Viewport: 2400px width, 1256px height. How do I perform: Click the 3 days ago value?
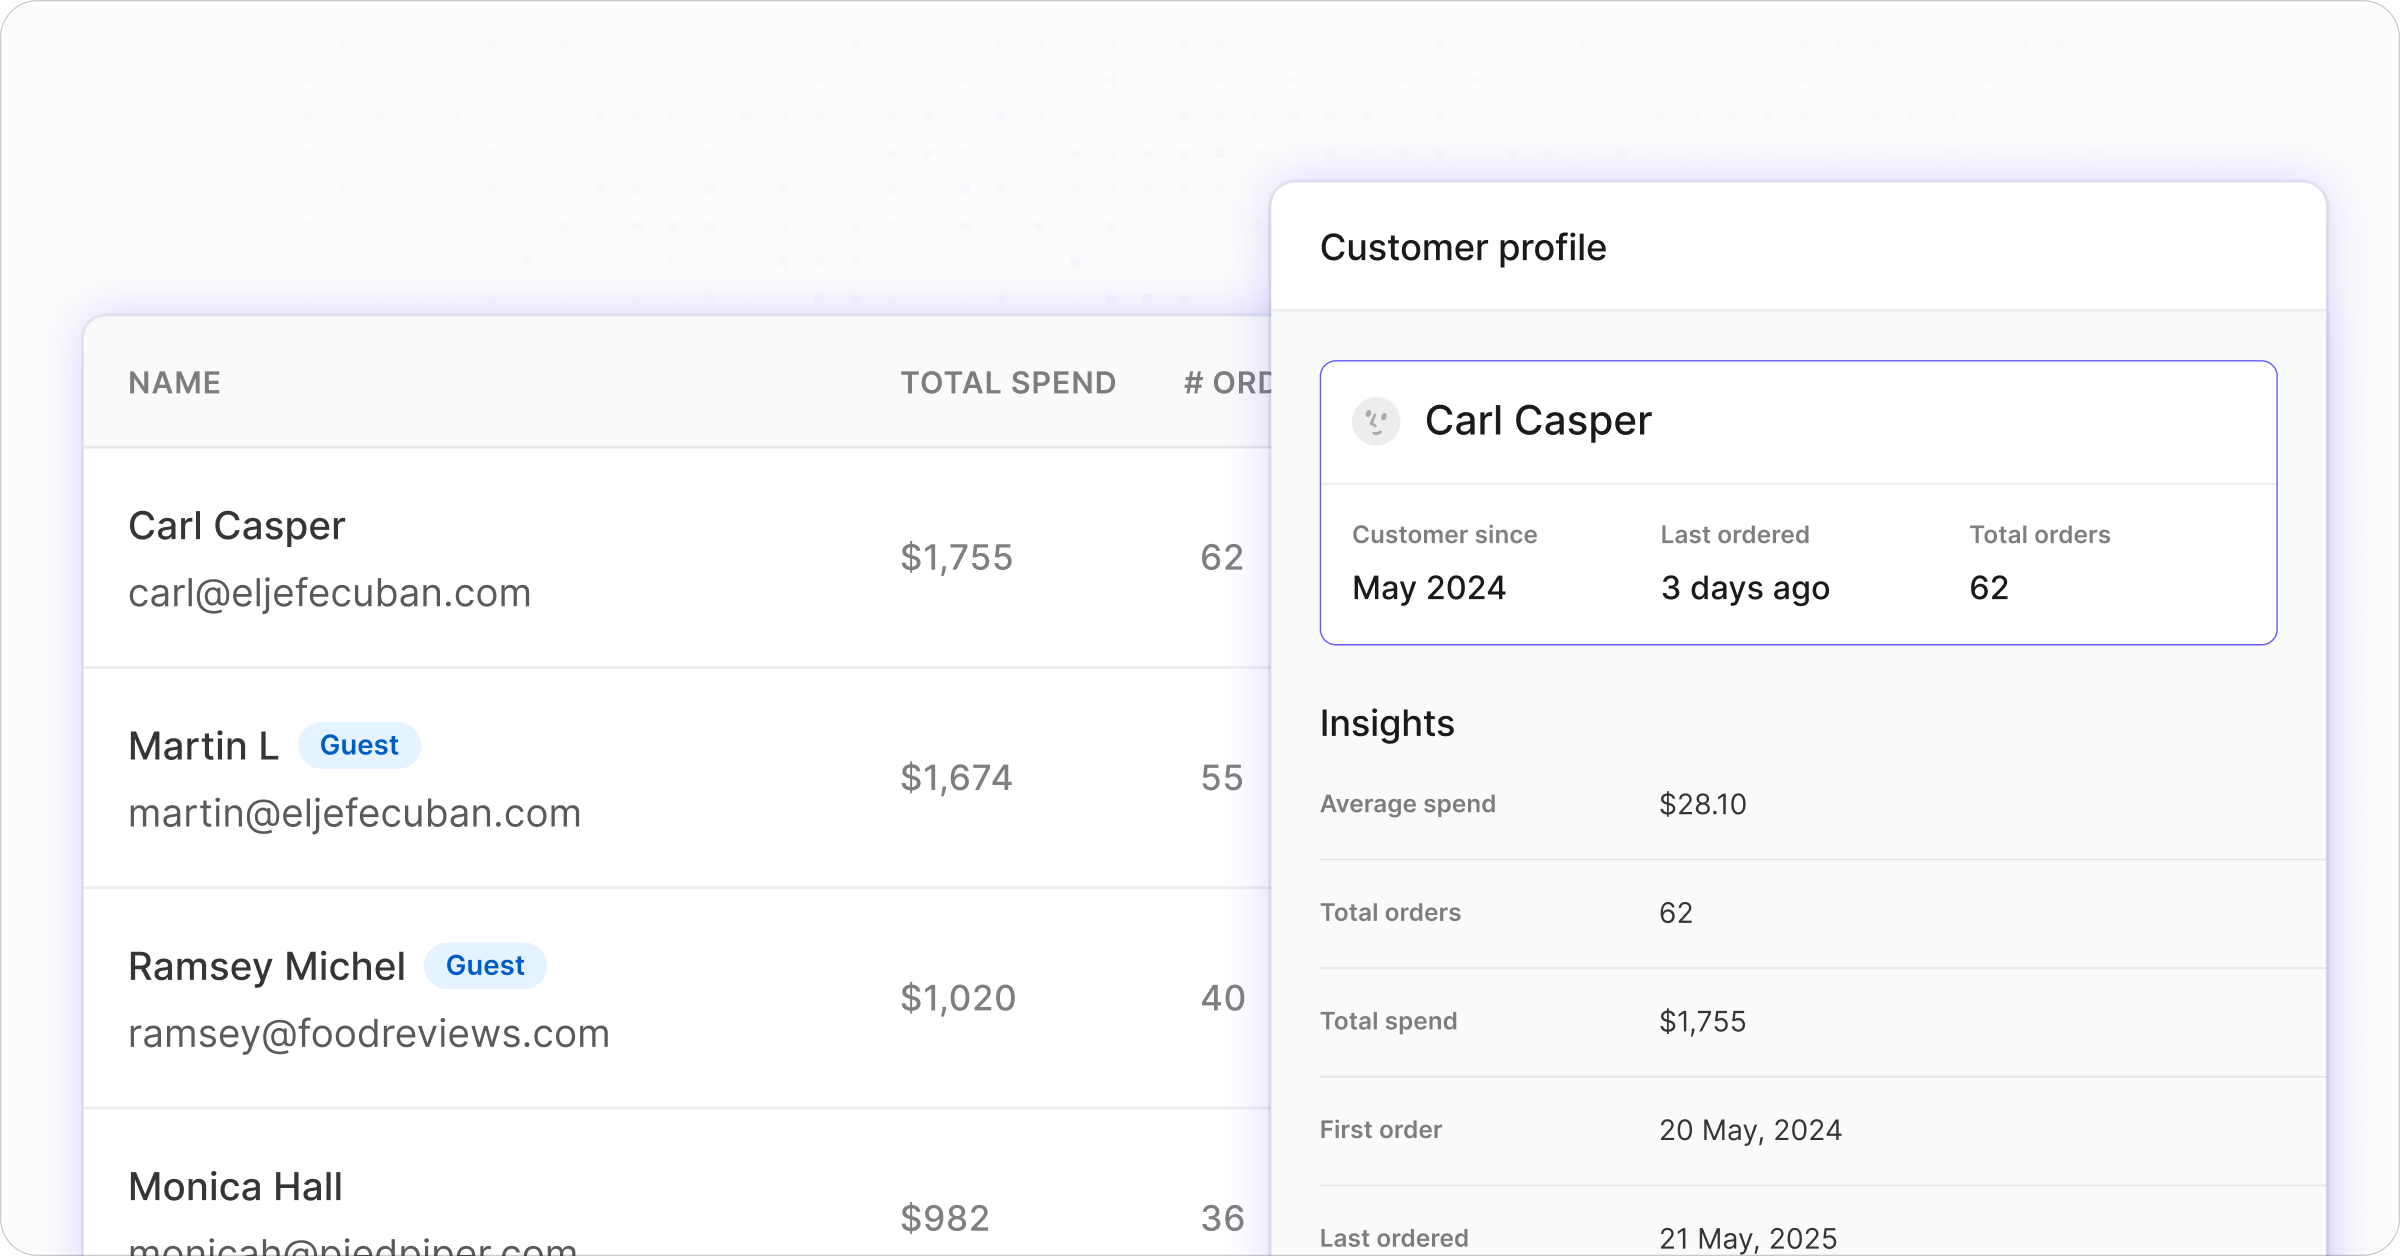click(x=1745, y=587)
